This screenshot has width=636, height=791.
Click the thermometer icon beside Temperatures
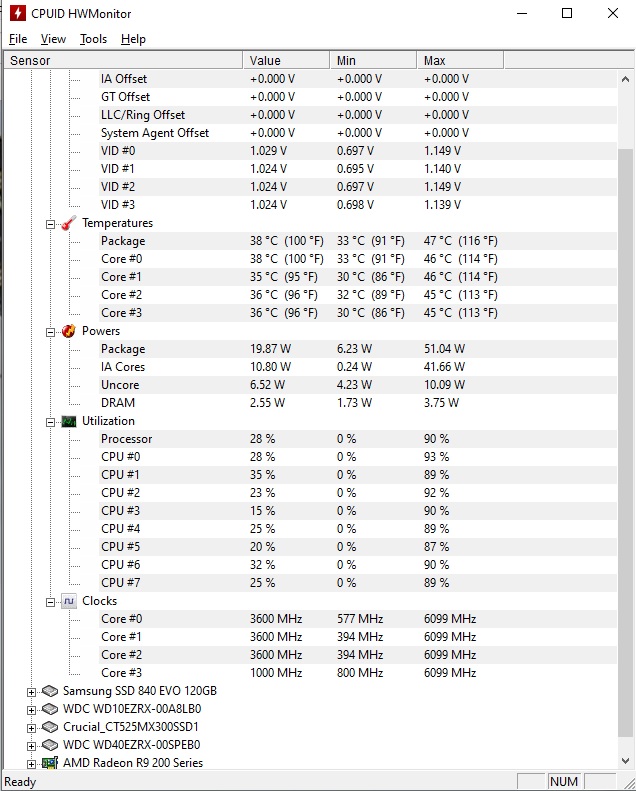point(69,223)
